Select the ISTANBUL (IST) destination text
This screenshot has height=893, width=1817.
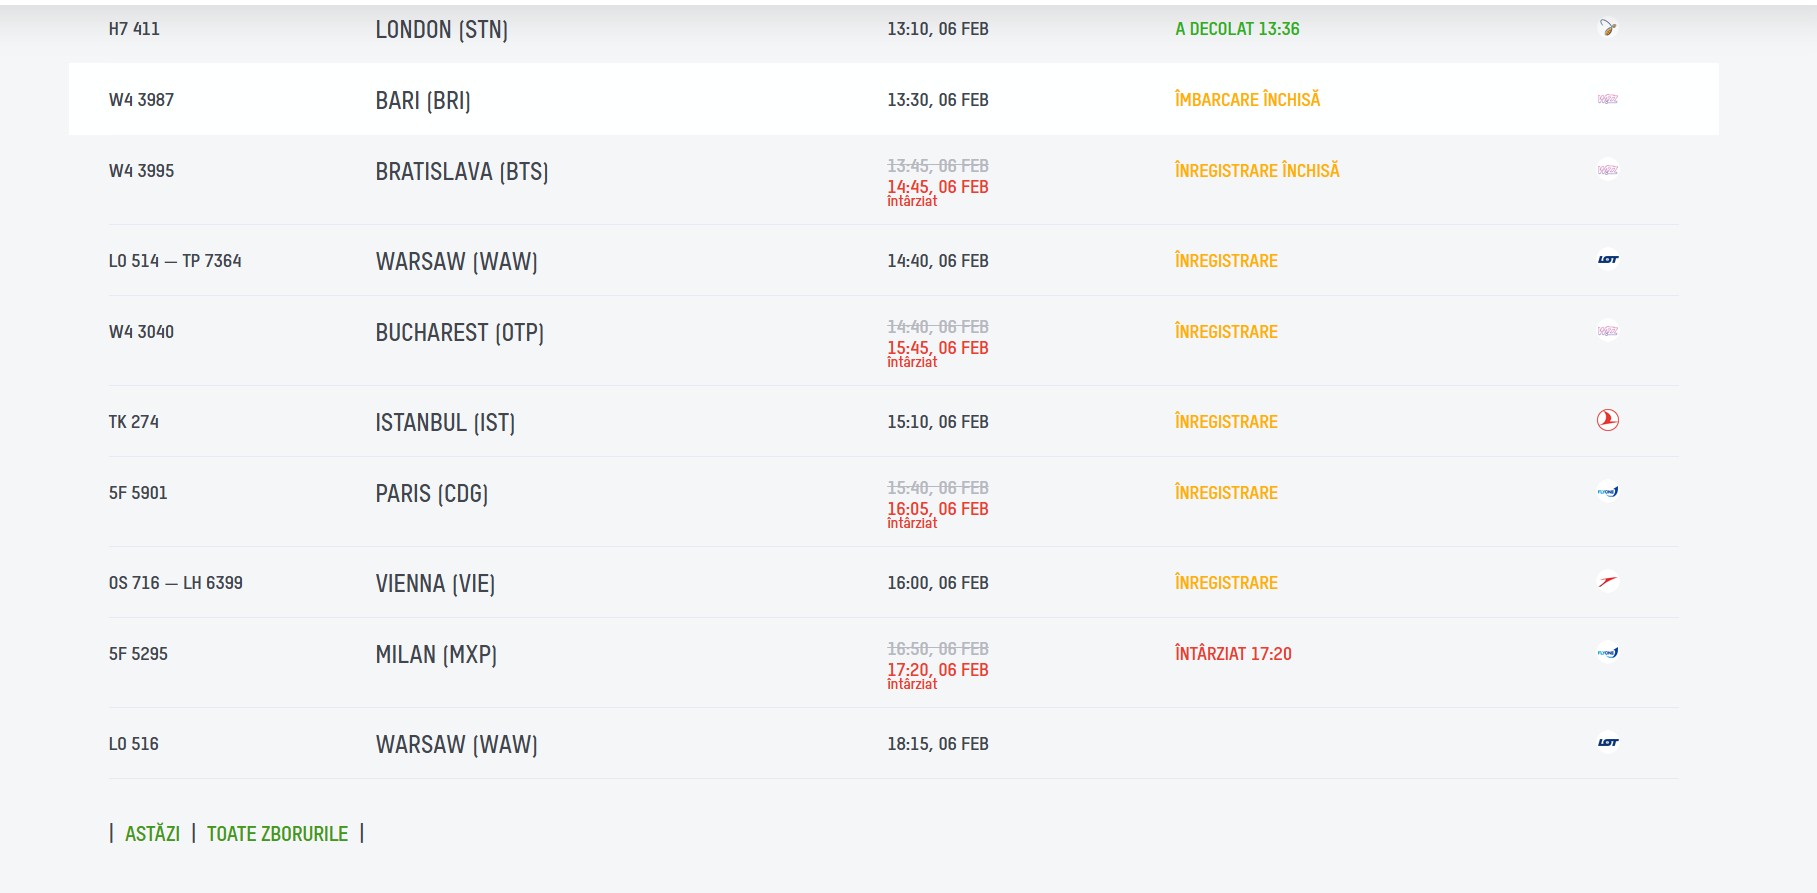coord(445,422)
